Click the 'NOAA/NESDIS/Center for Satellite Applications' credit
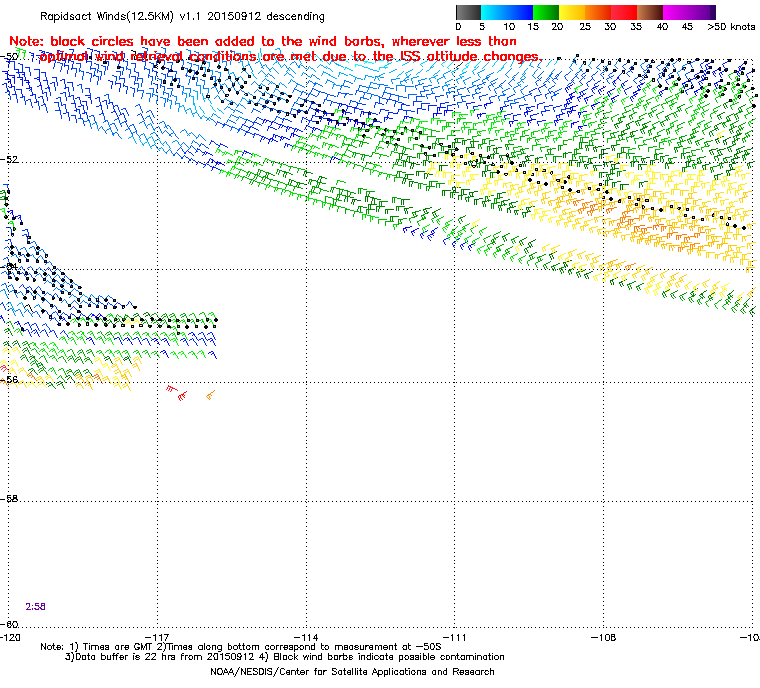 click(x=352, y=672)
